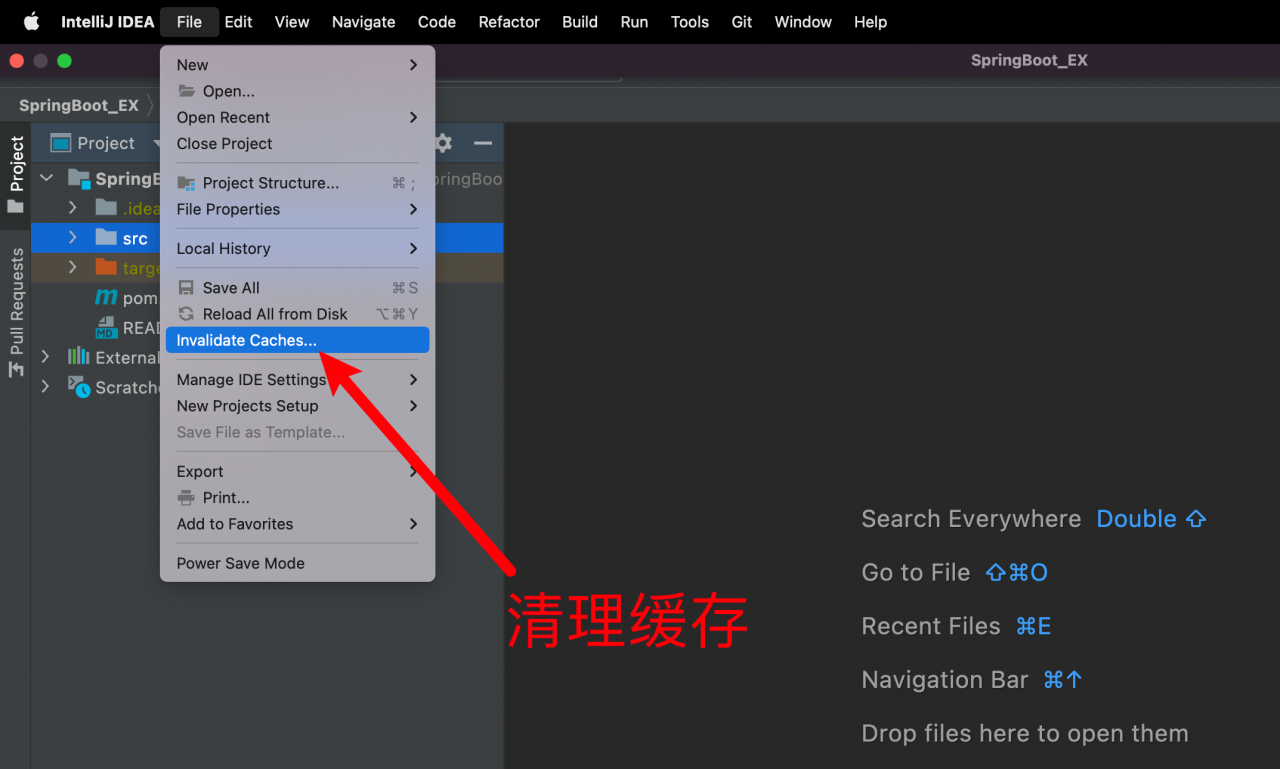Expand the Export submenu

297,472
